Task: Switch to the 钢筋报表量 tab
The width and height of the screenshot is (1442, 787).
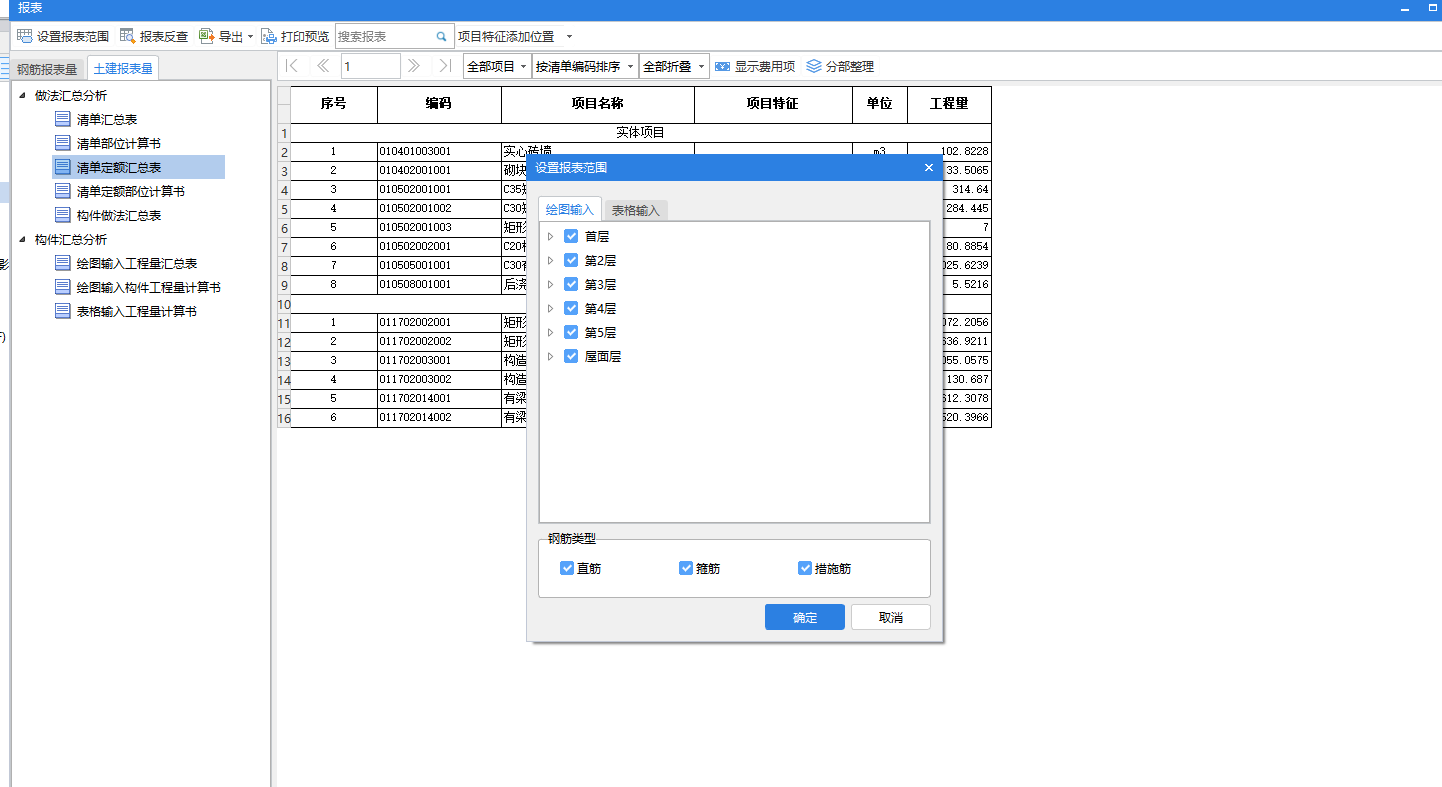Action: pos(47,69)
